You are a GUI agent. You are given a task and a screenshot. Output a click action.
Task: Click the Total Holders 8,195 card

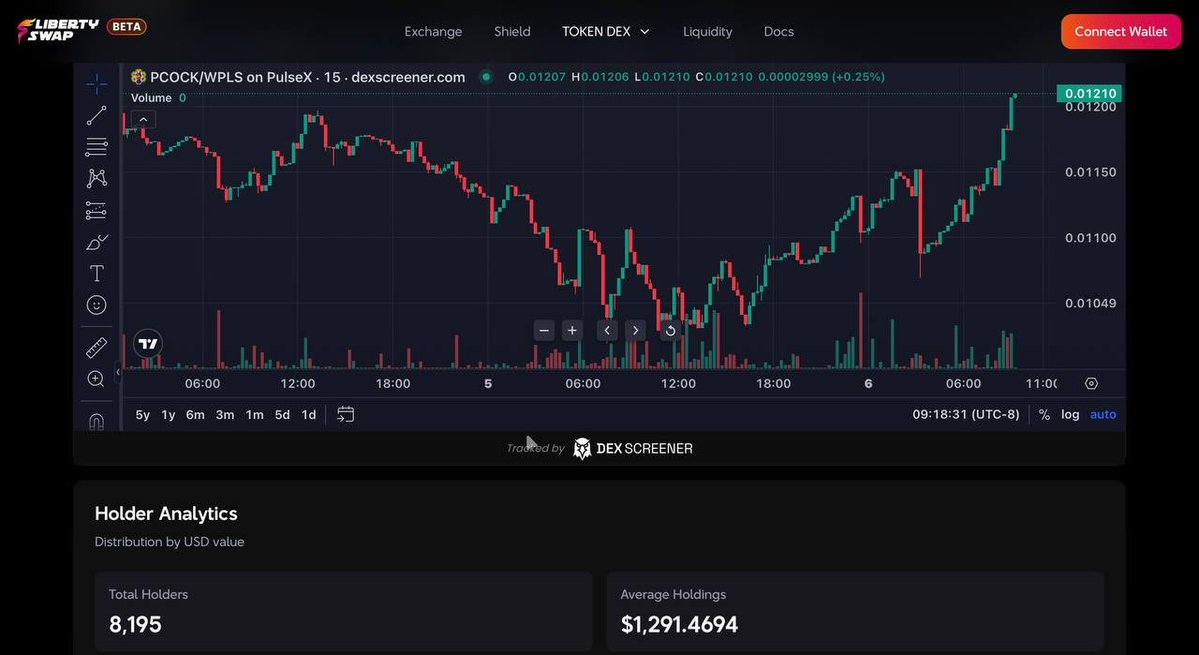point(343,611)
